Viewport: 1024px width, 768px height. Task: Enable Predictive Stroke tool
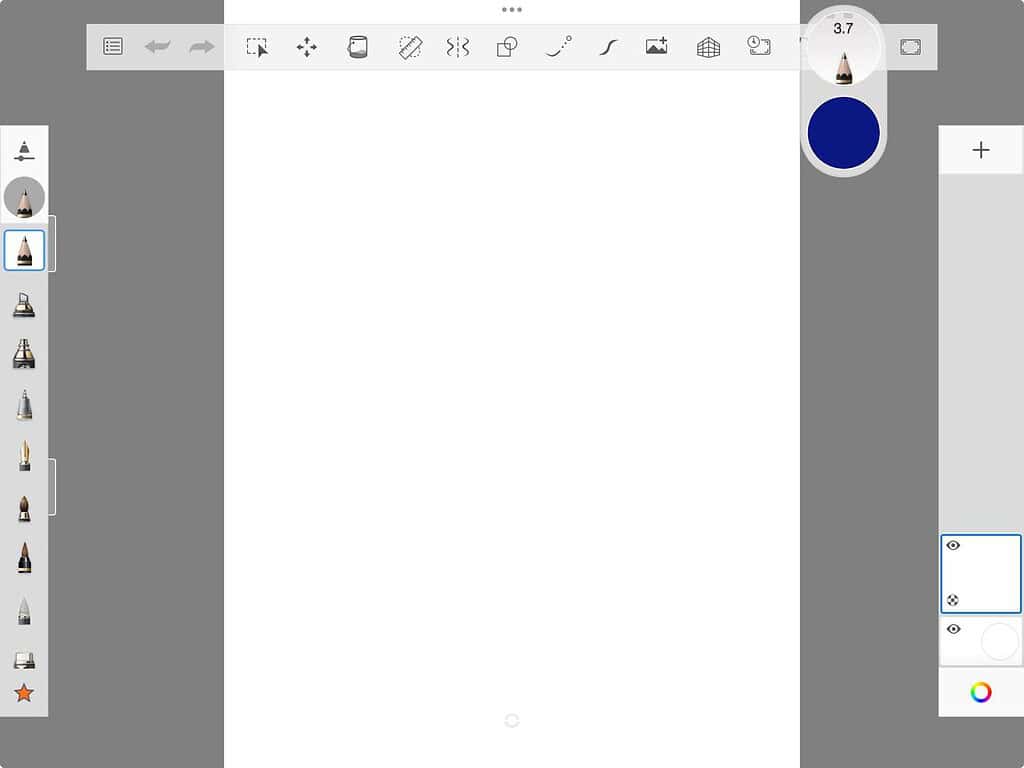click(558, 47)
